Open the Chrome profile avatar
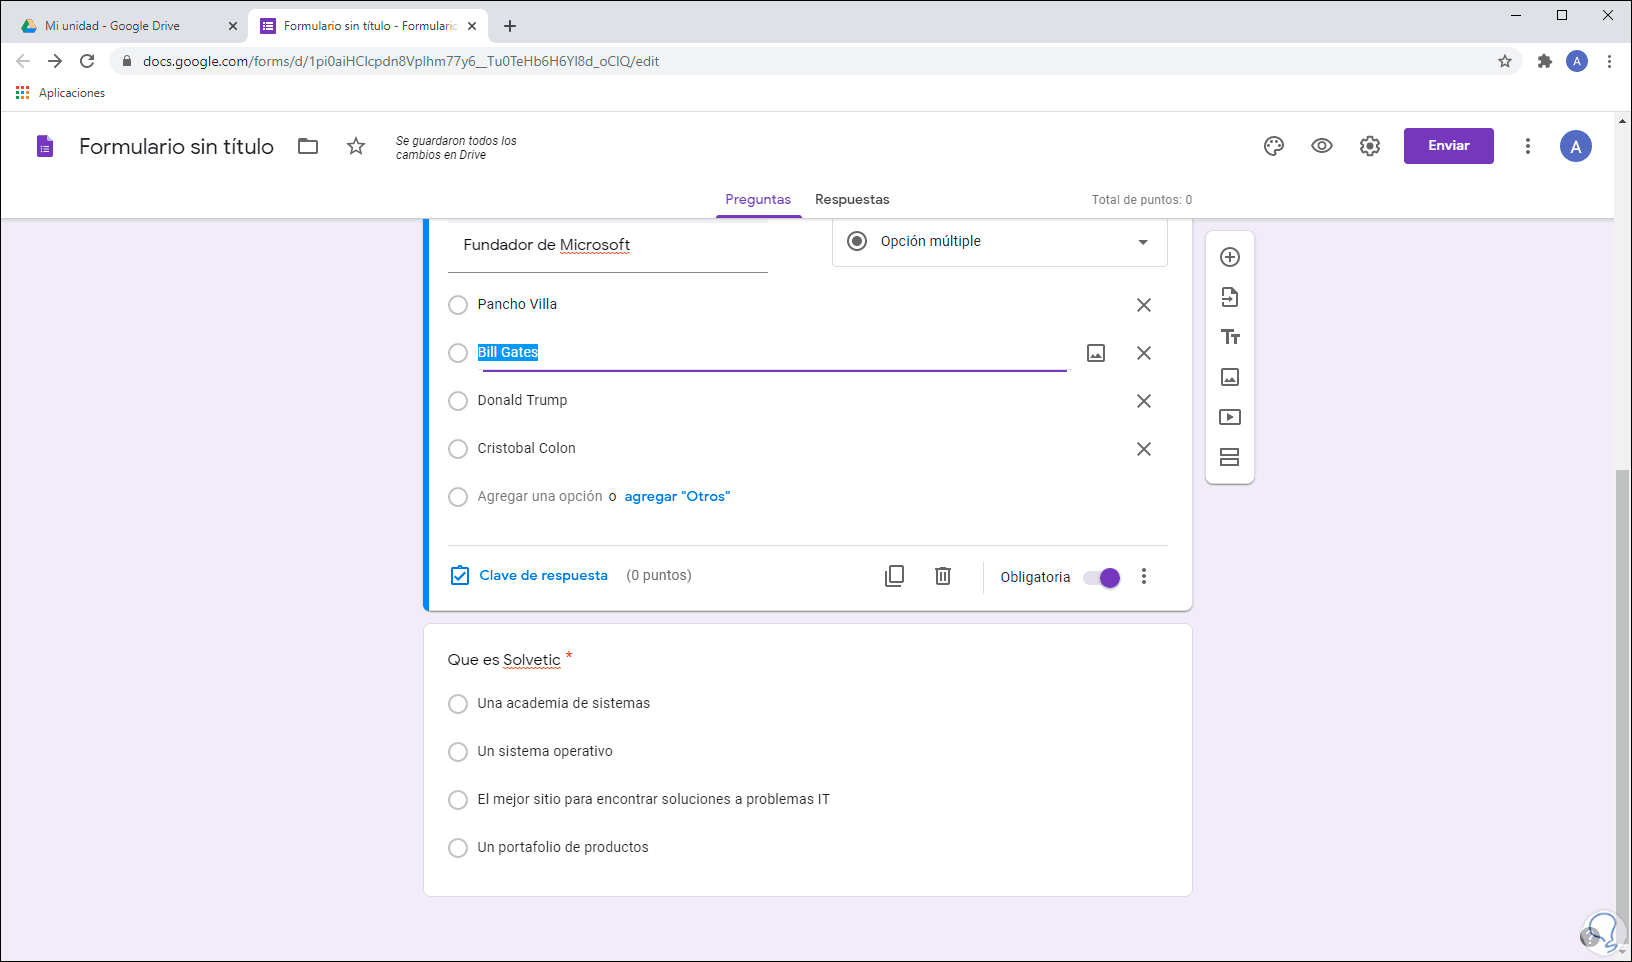 (1577, 61)
